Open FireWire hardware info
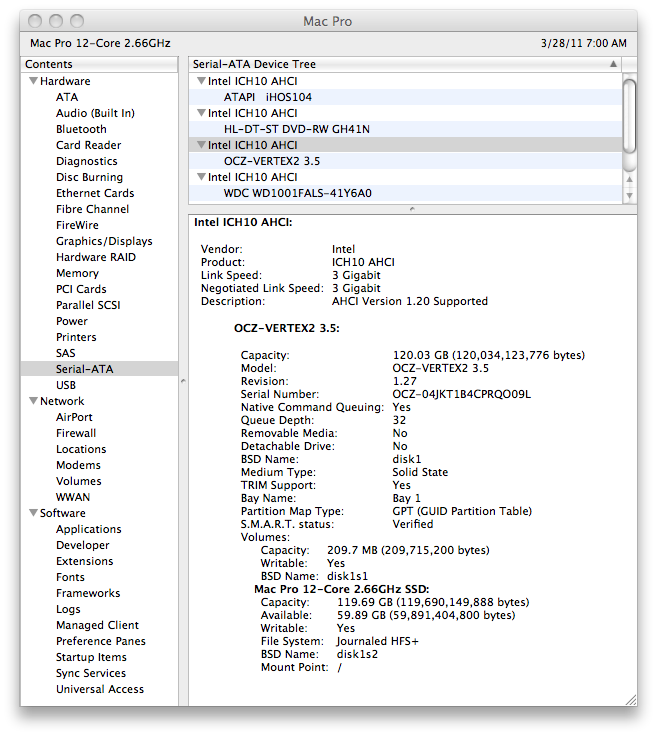Image resolution: width=657 pixels, height=736 pixels. click(x=77, y=225)
